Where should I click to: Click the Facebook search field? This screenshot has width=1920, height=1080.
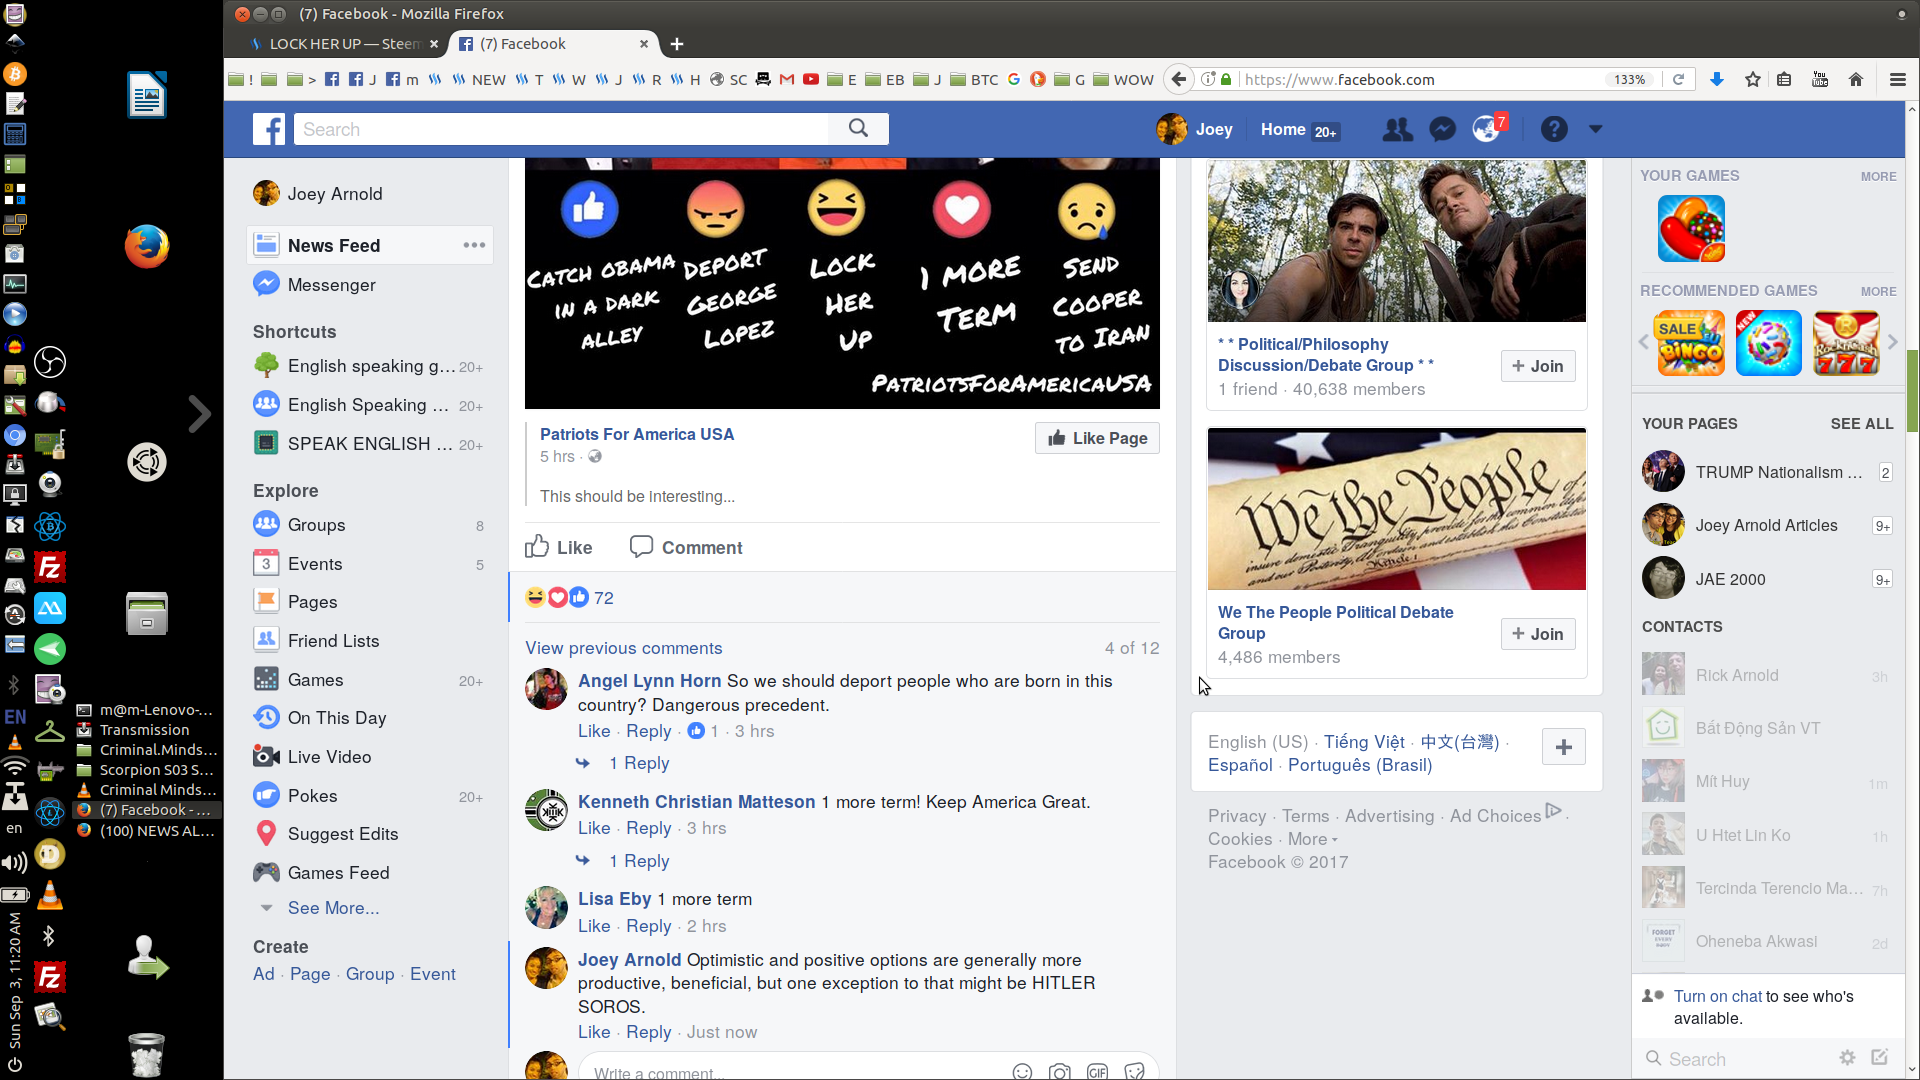tap(562, 129)
